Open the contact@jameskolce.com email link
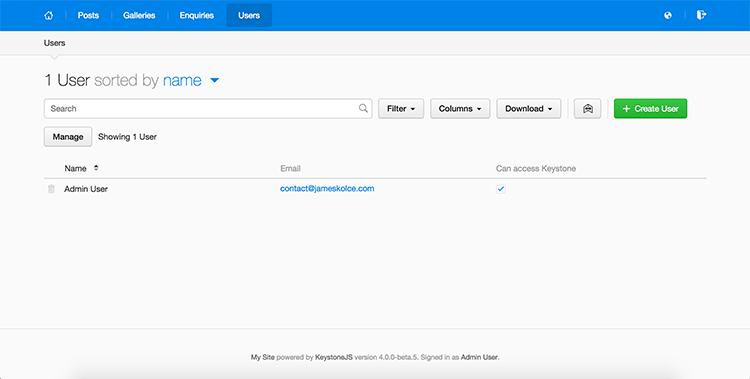The width and height of the screenshot is (750, 379). 327,189
